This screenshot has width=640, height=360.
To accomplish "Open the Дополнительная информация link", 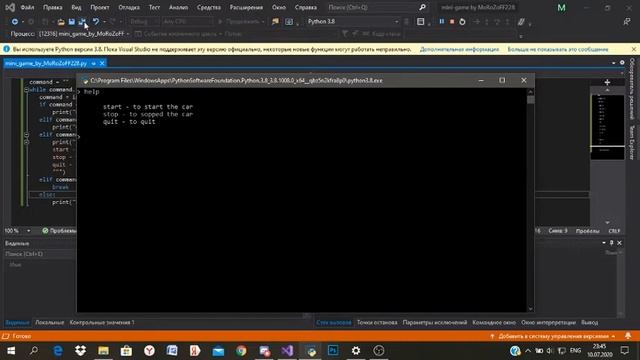I will 459,49.
